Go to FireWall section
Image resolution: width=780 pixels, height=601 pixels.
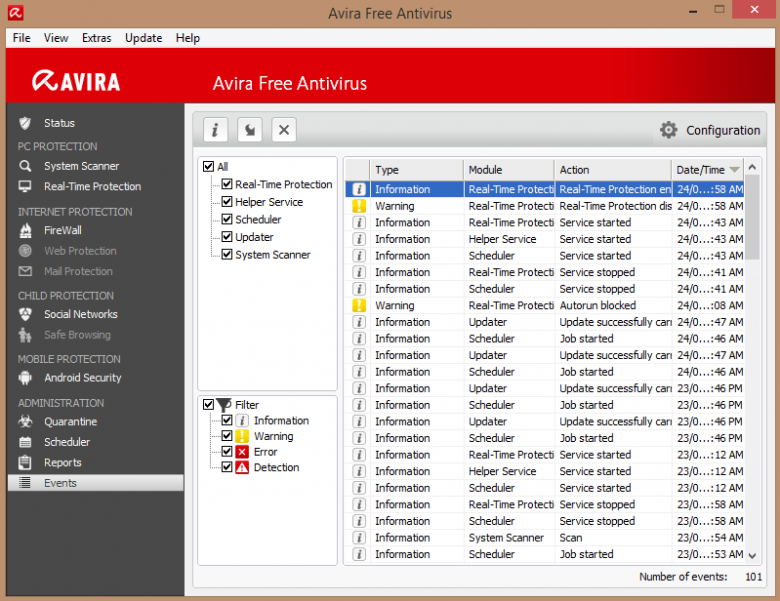(62, 230)
